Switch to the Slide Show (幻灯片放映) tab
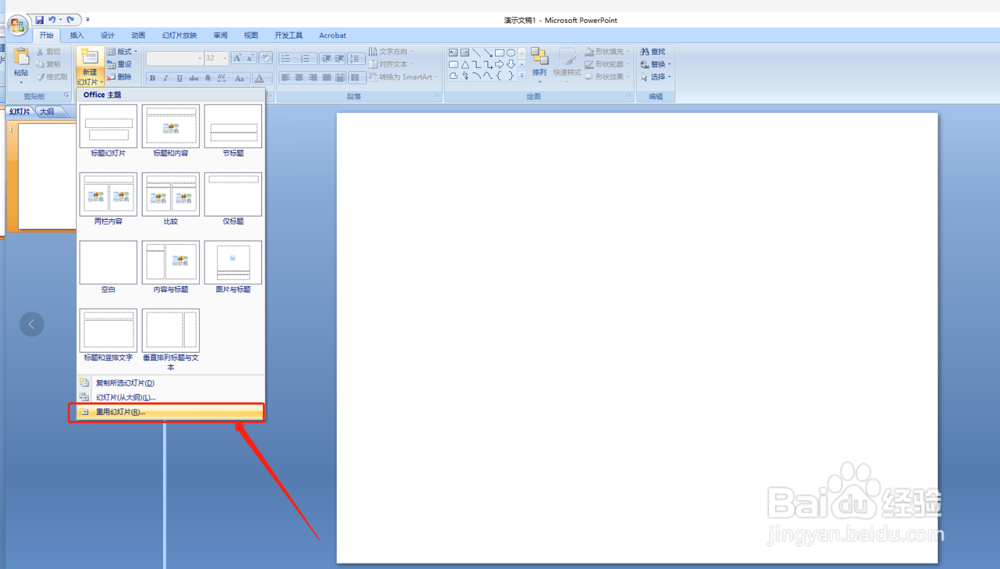The width and height of the screenshot is (1000, 569). coord(179,35)
